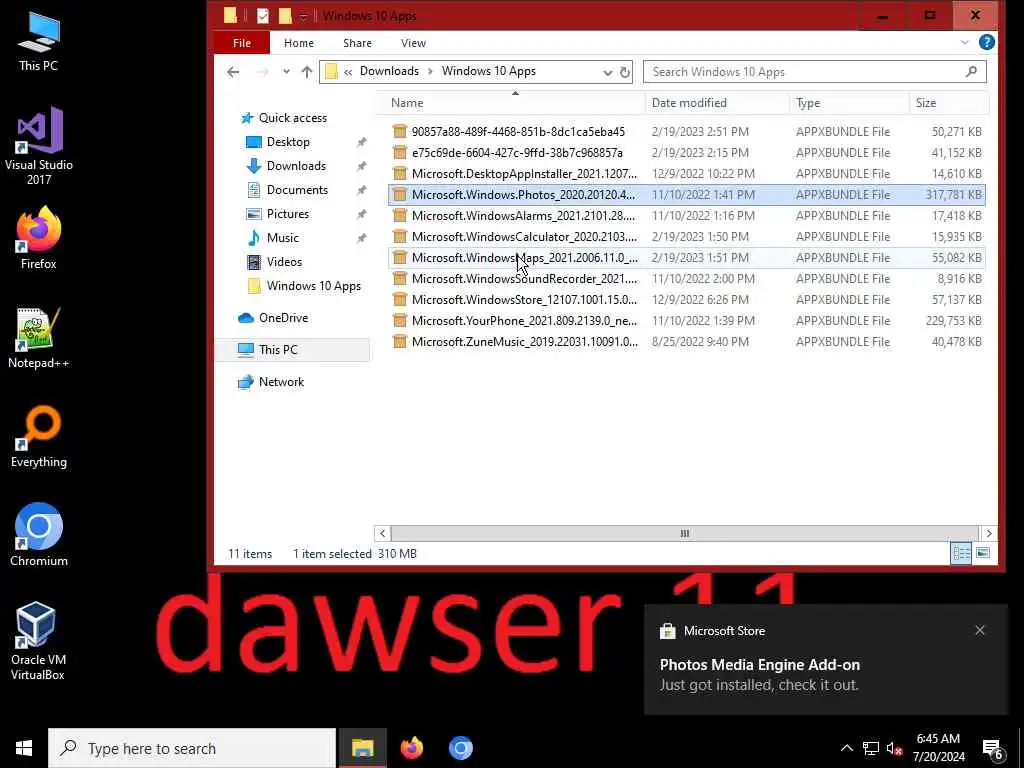This screenshot has width=1024, height=768.
Task: Open Documents in the navigation pane
Action: tap(297, 190)
